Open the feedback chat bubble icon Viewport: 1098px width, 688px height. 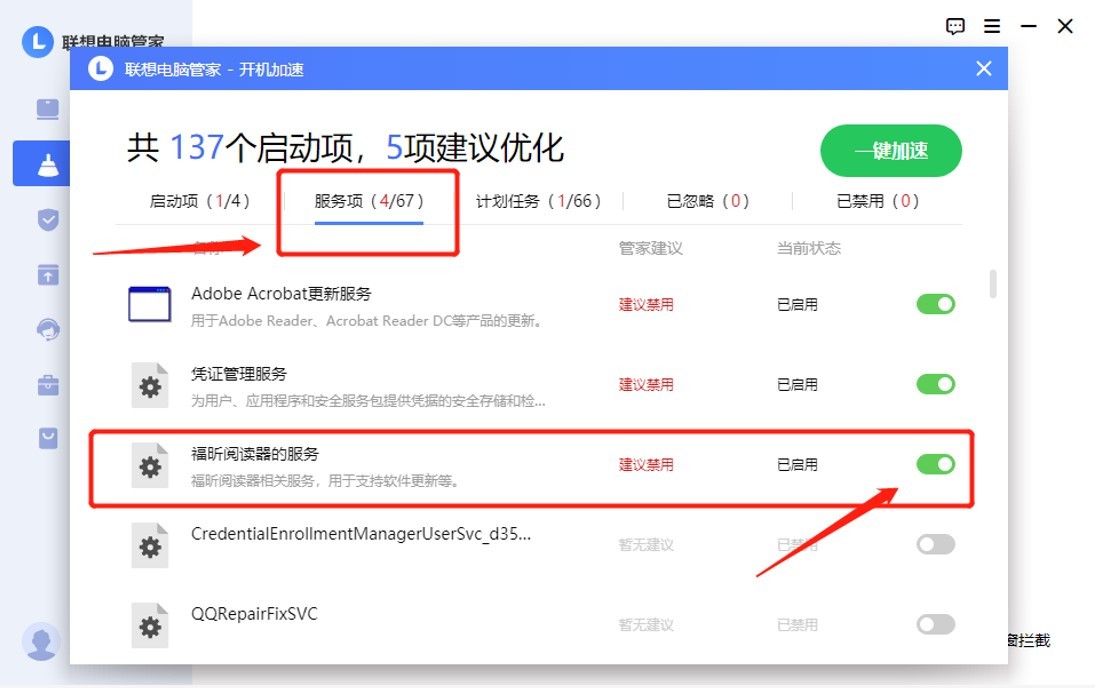955,27
